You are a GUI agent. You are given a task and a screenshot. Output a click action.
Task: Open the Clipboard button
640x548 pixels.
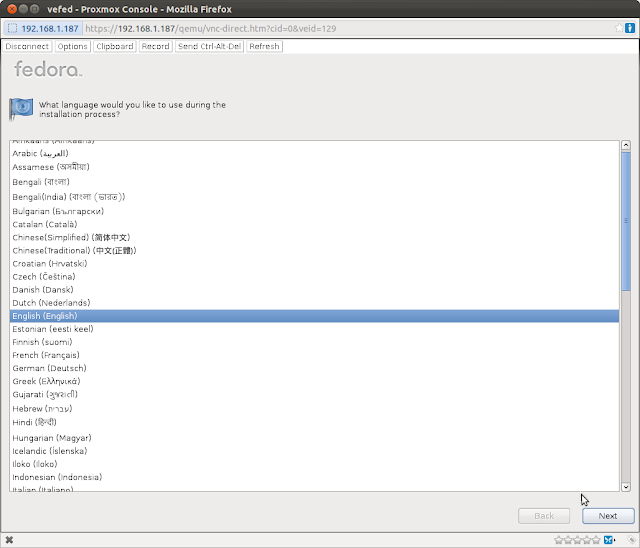point(115,47)
